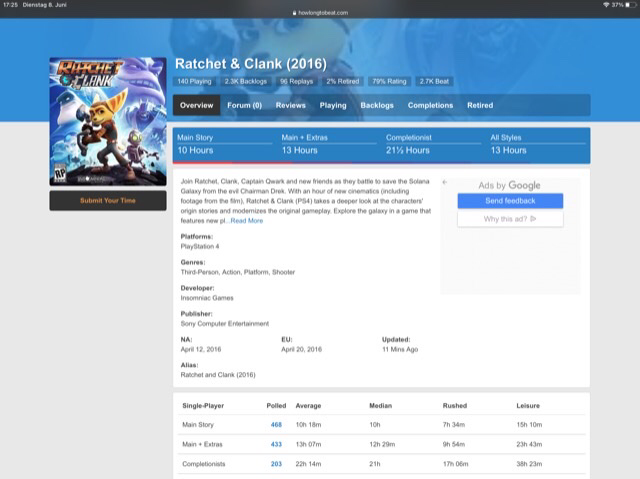Open the 433 polled Main + Extras link
This screenshot has width=640, height=479.
tap(276, 444)
